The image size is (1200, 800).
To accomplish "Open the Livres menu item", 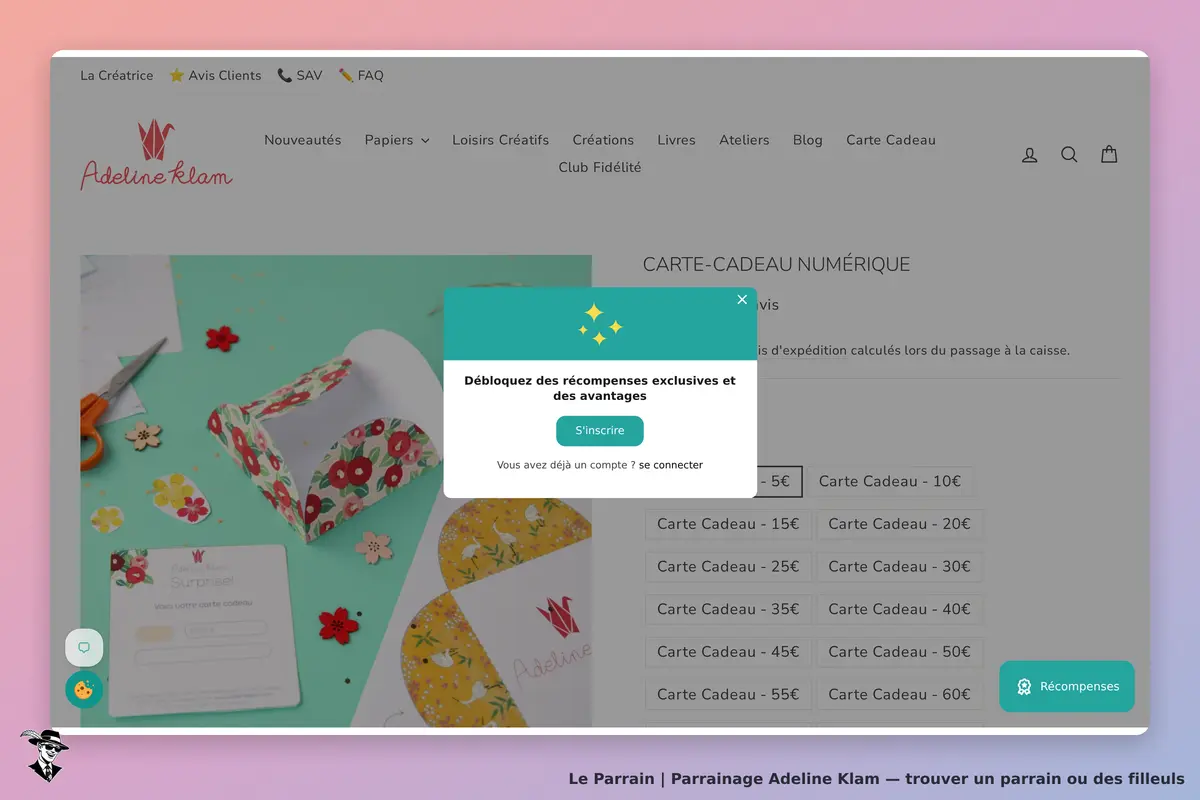I will (x=676, y=140).
